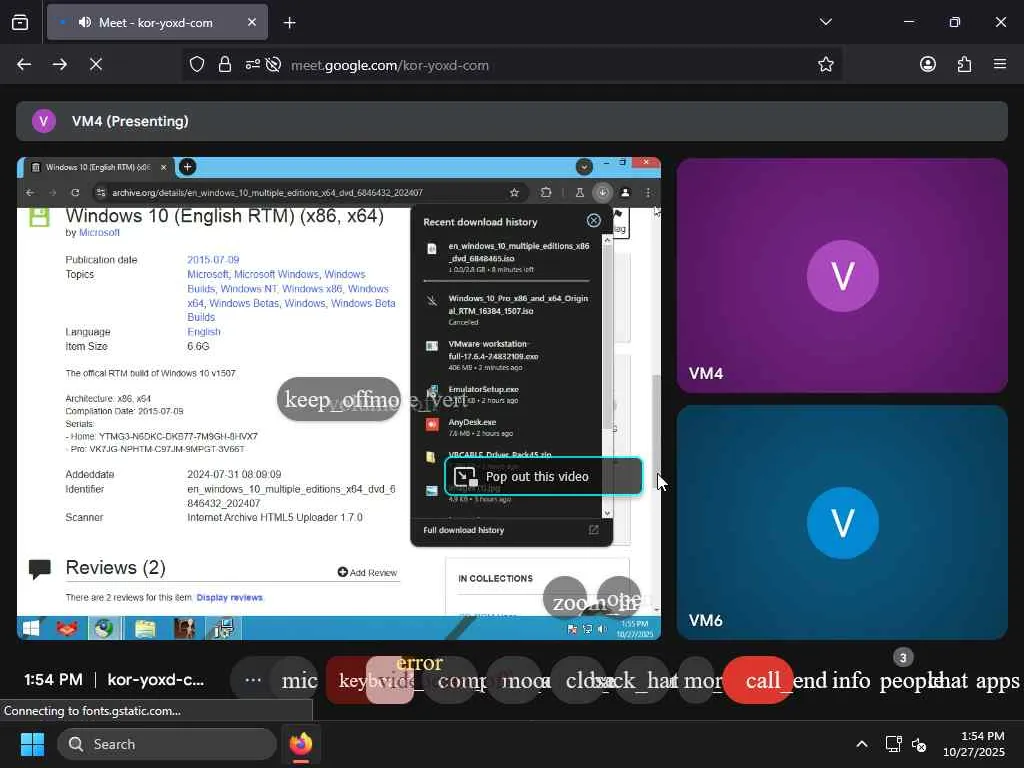Open Meet activities apps panel
The width and height of the screenshot is (1024, 768).
tap(997, 680)
